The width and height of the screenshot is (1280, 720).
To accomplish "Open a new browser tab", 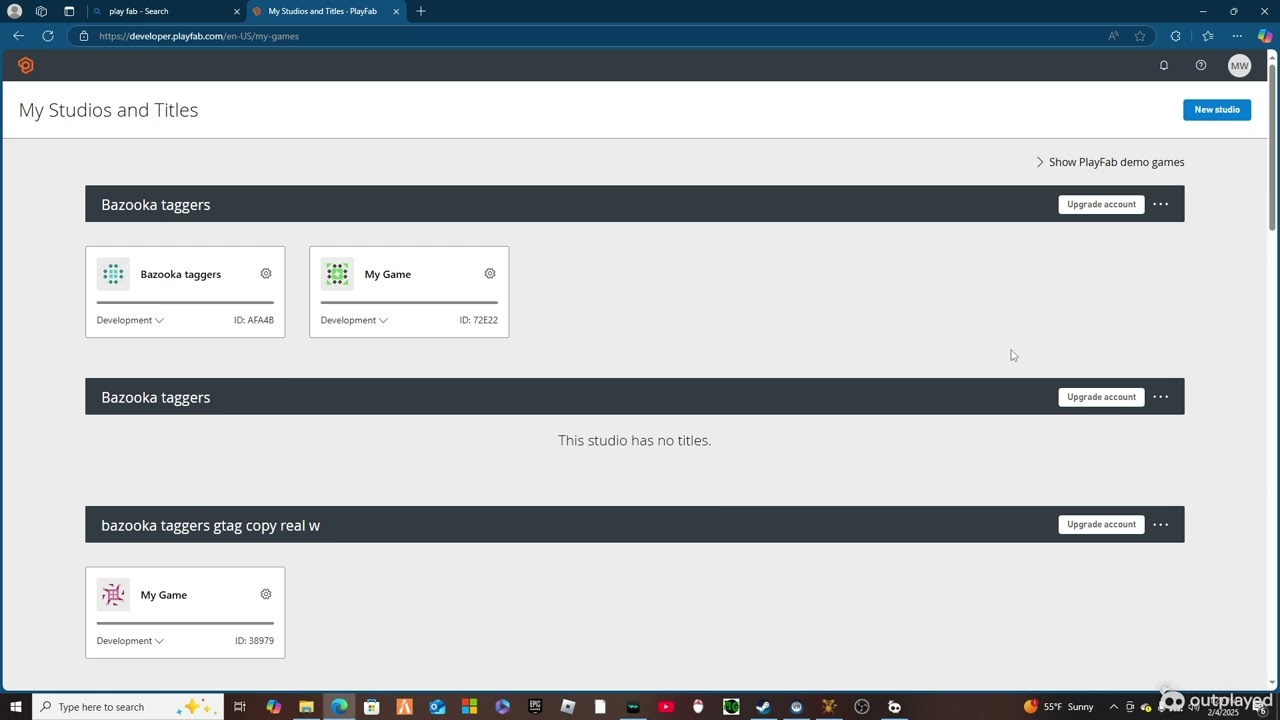I will click(x=421, y=11).
